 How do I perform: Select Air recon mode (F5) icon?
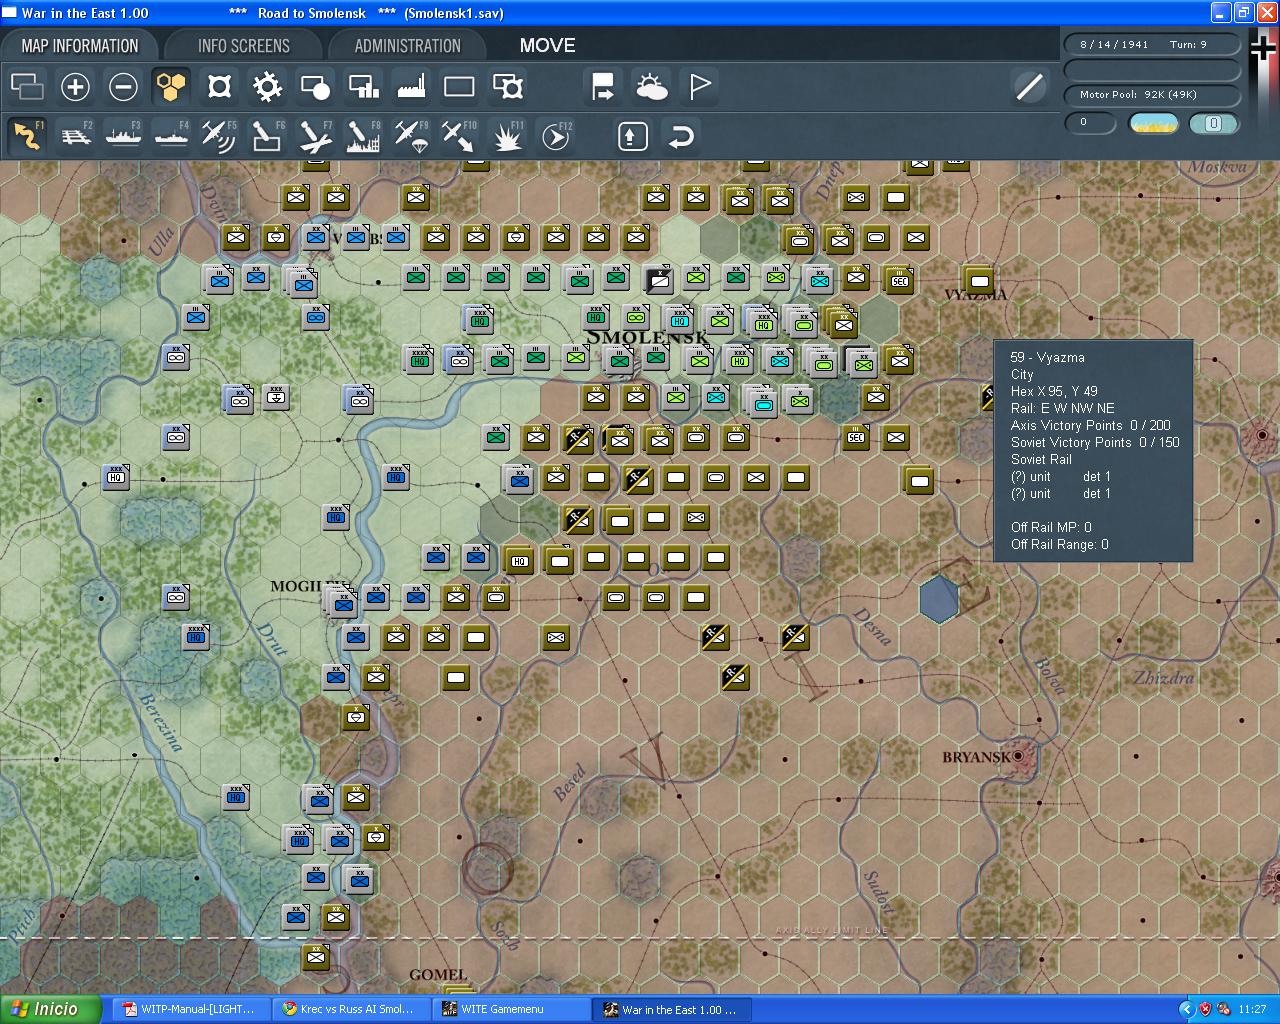pyautogui.click(x=219, y=135)
